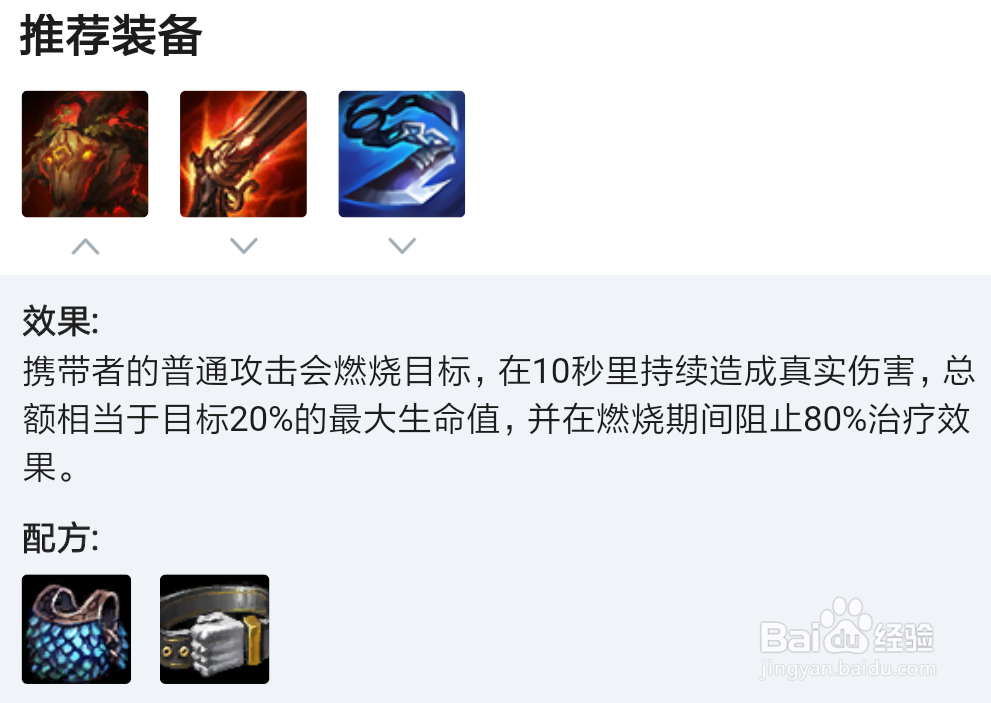Open the jingyan.baidu.com watermark link
Viewport: 991px width, 703px height.
(848, 668)
